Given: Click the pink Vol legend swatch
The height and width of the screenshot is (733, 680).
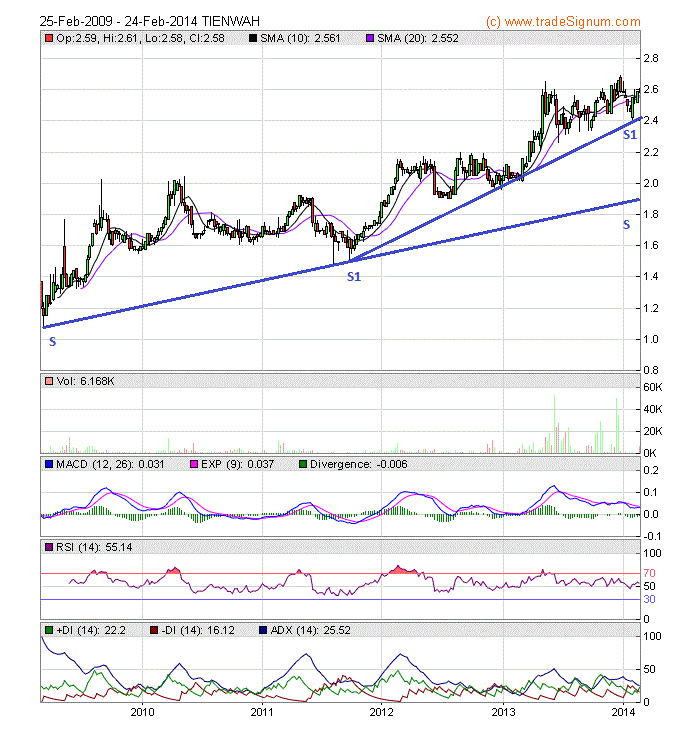Looking at the screenshot, I should (49, 381).
